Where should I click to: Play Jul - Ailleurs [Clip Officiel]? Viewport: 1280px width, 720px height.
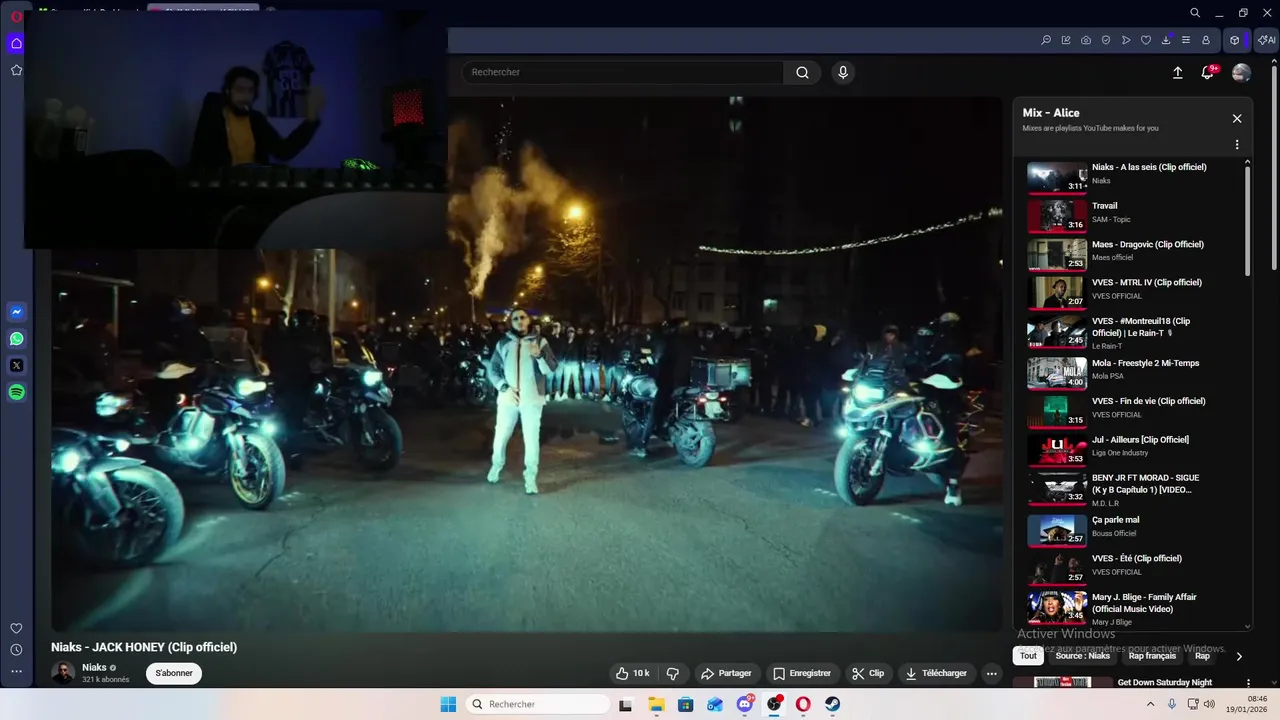tap(1135, 449)
